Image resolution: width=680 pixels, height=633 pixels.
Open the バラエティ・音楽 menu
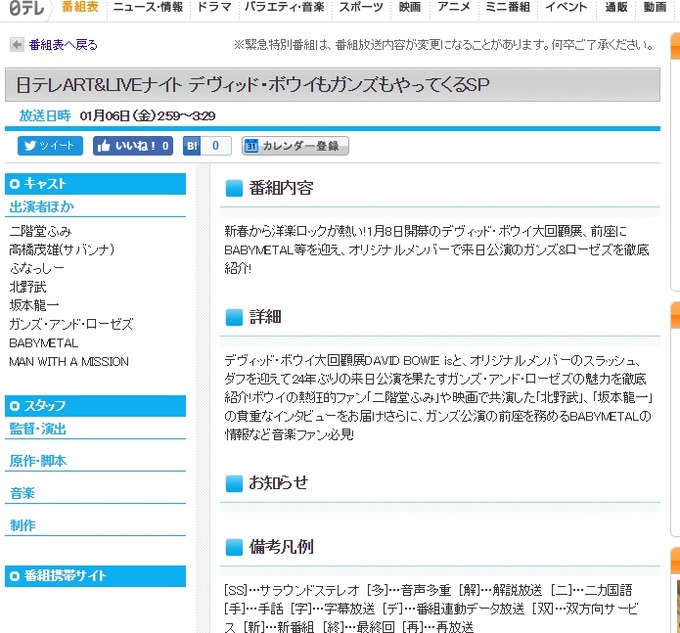click(284, 7)
